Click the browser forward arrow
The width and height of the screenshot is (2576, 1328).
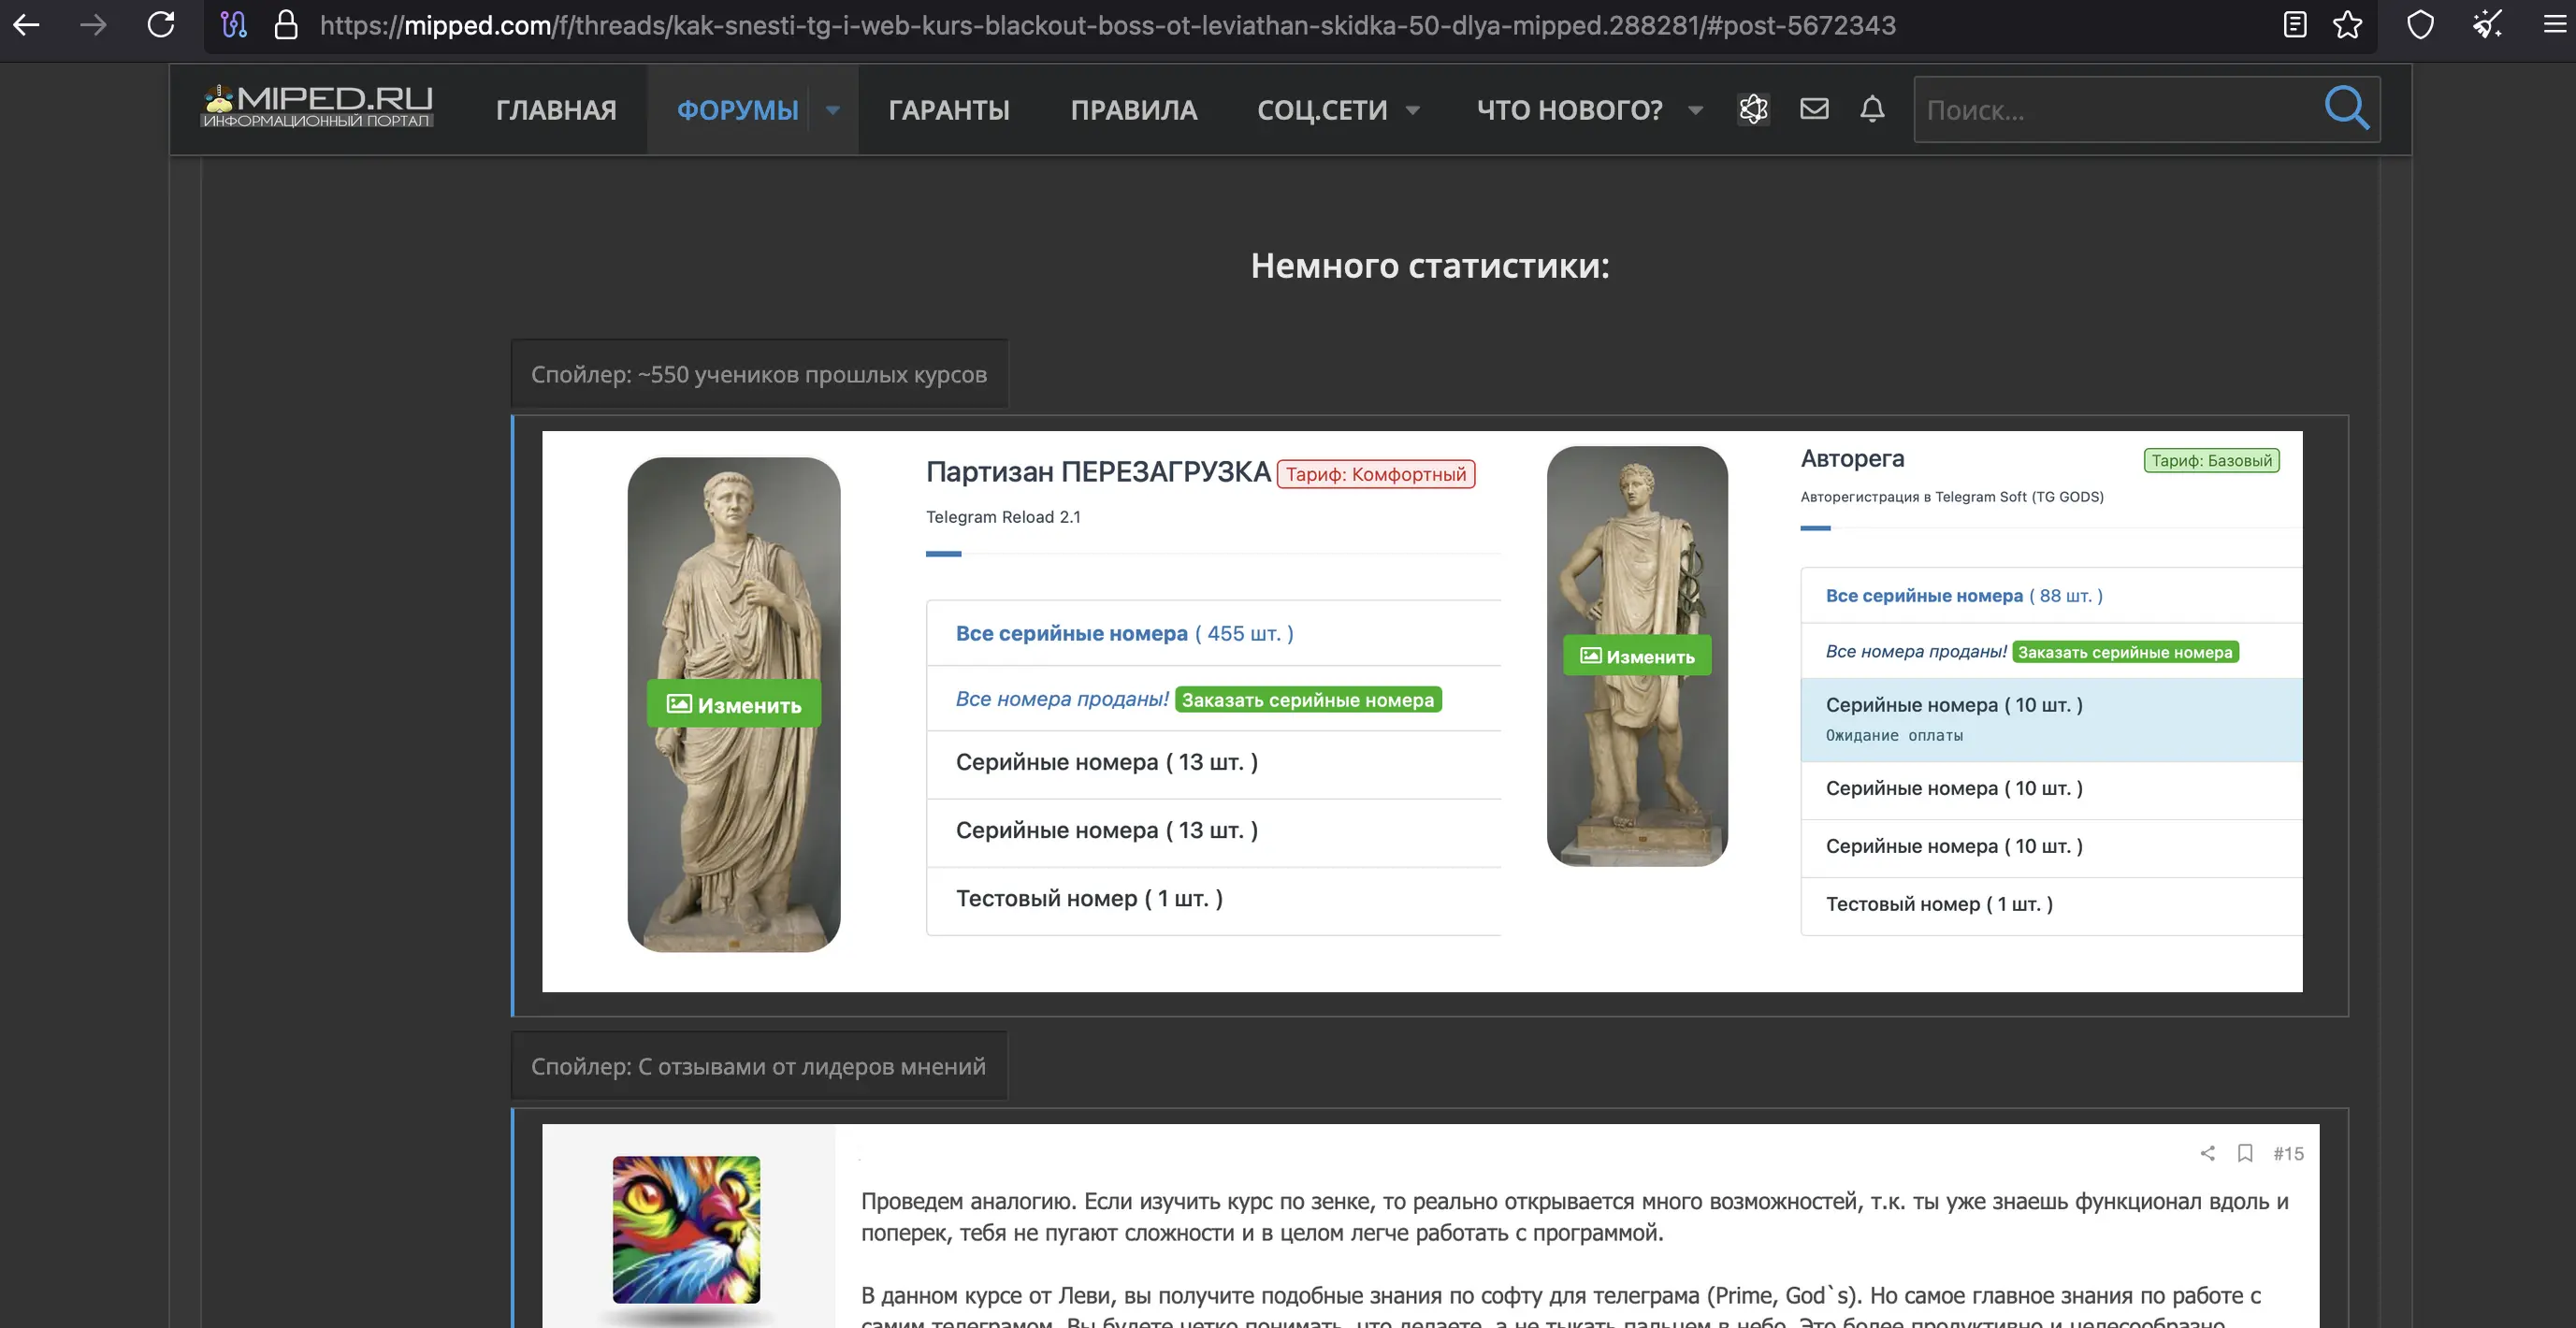93,25
